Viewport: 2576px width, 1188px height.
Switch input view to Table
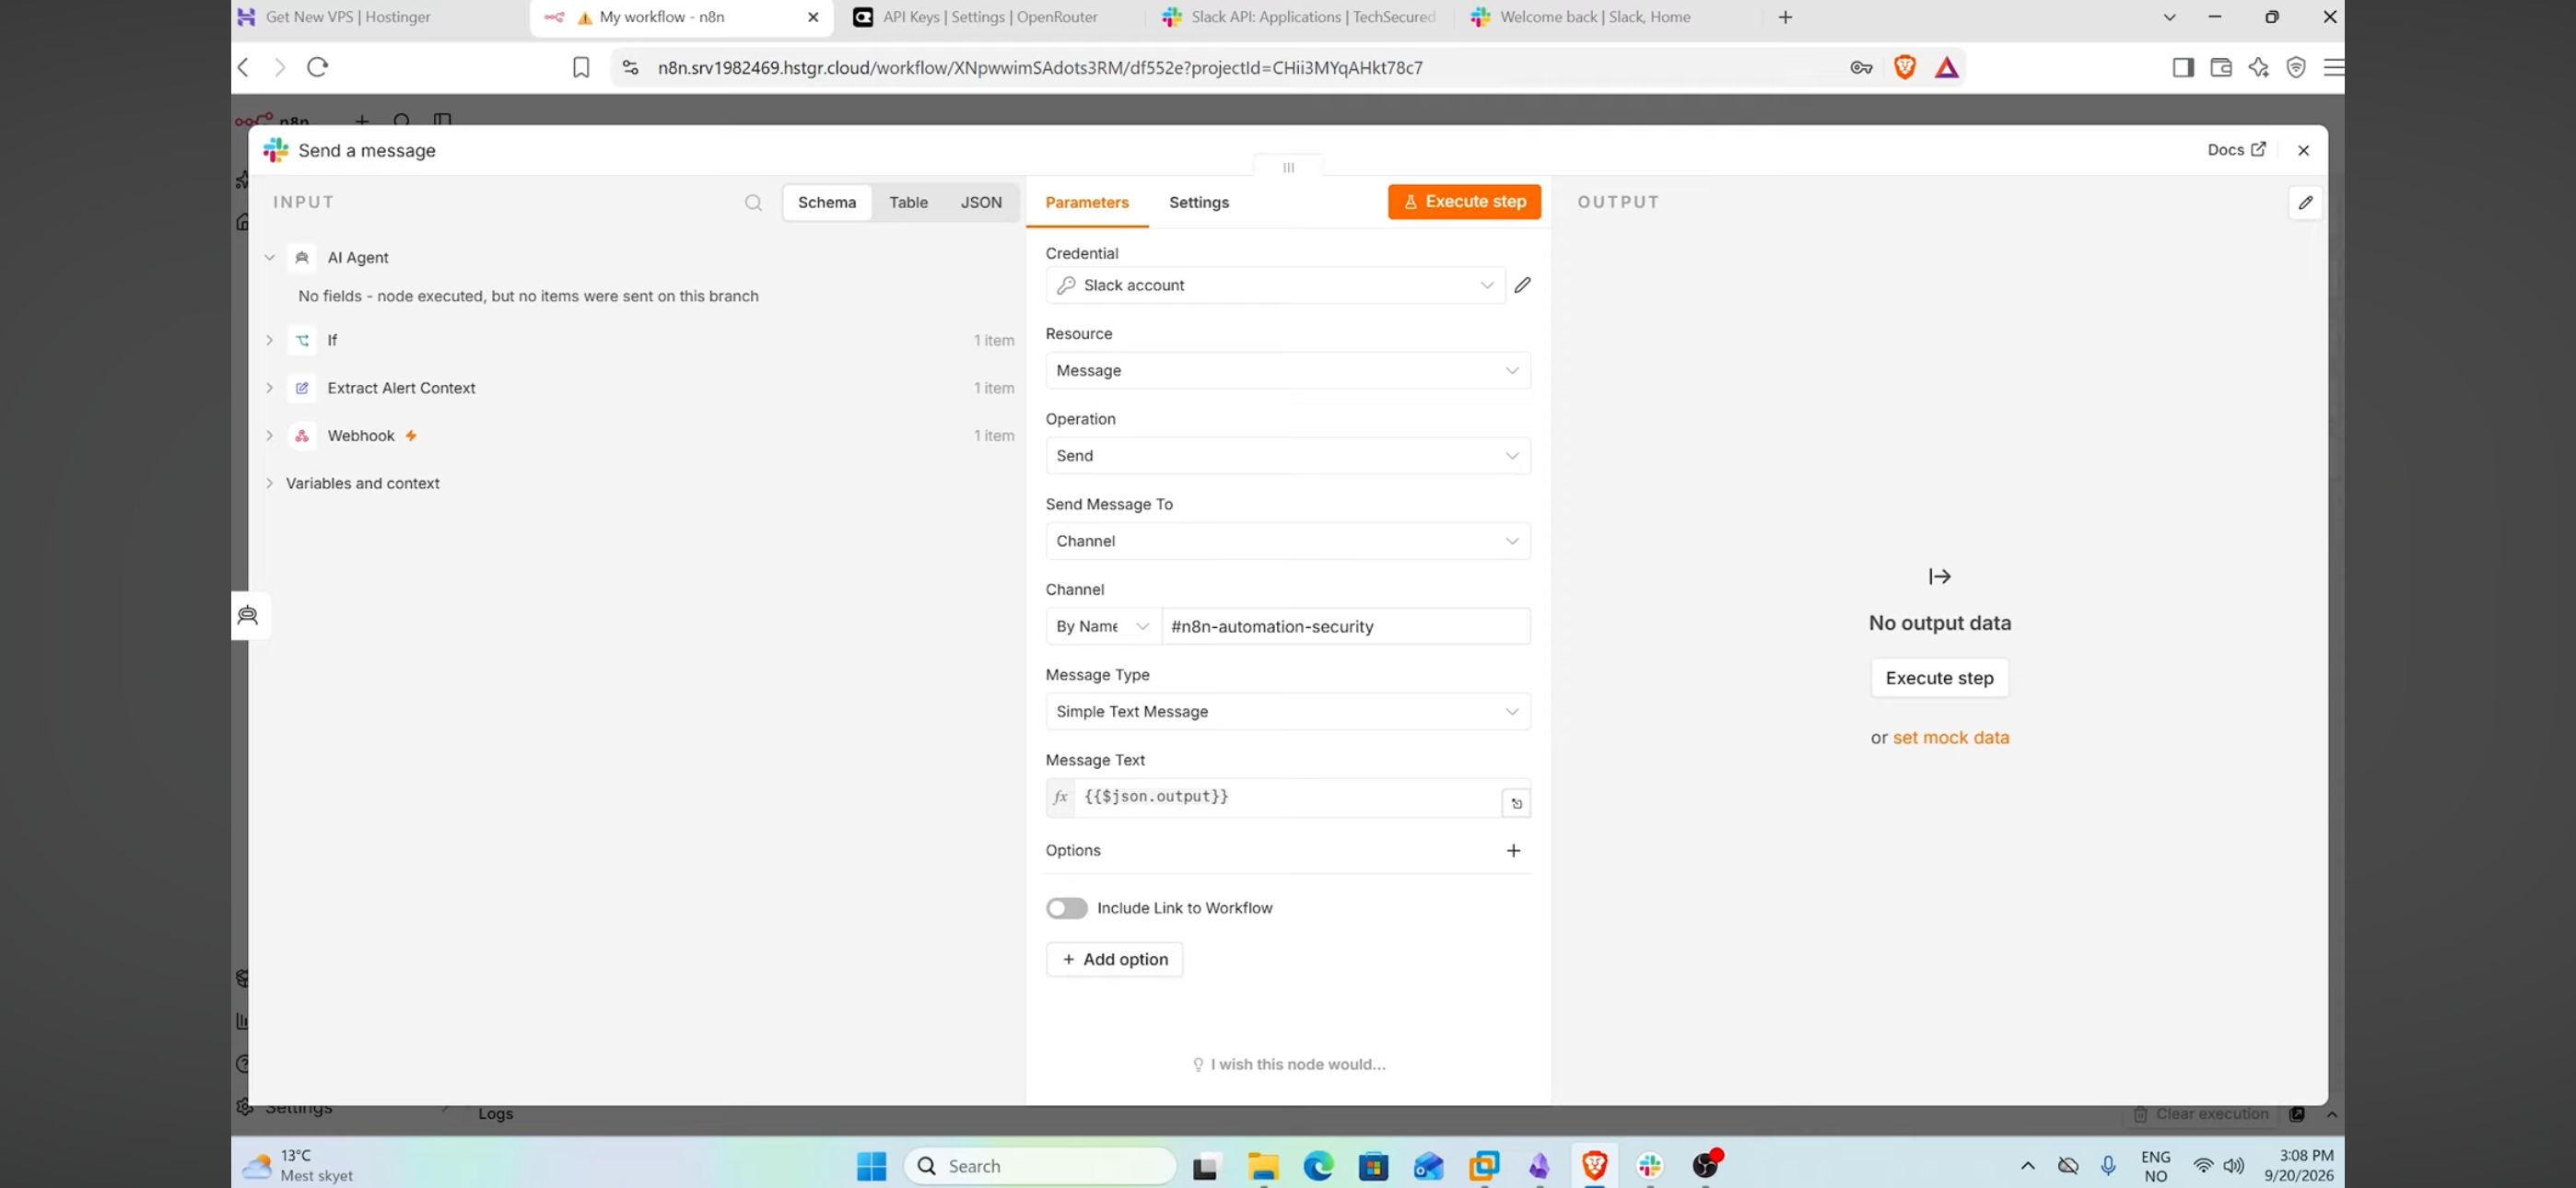[x=908, y=202]
